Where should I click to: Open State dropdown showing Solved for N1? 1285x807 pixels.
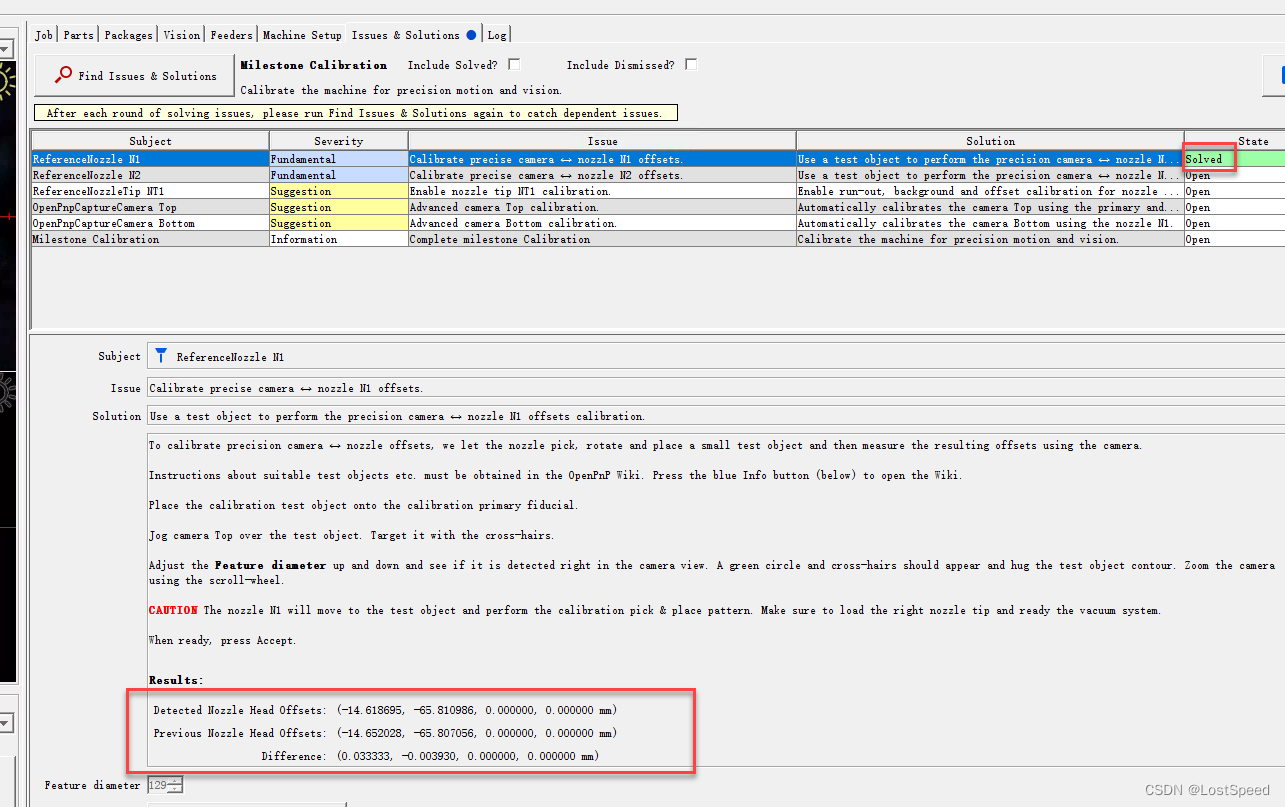(x=1234, y=159)
